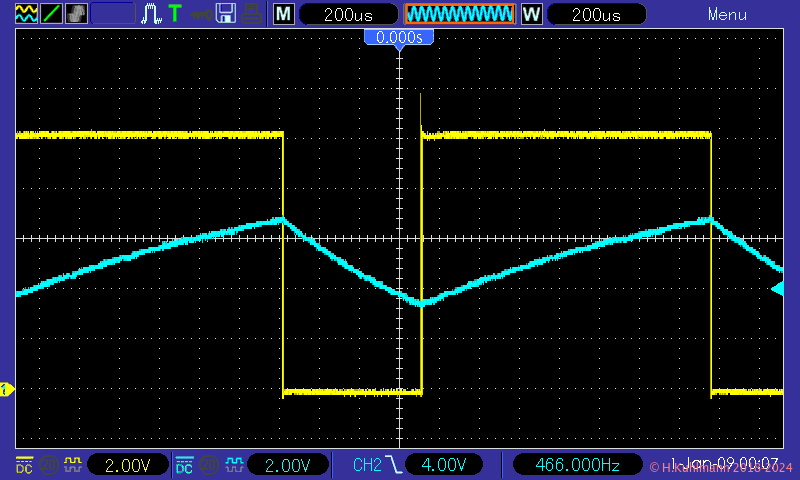Click the W window timebase button
This screenshot has width=800, height=480.
tap(532, 14)
